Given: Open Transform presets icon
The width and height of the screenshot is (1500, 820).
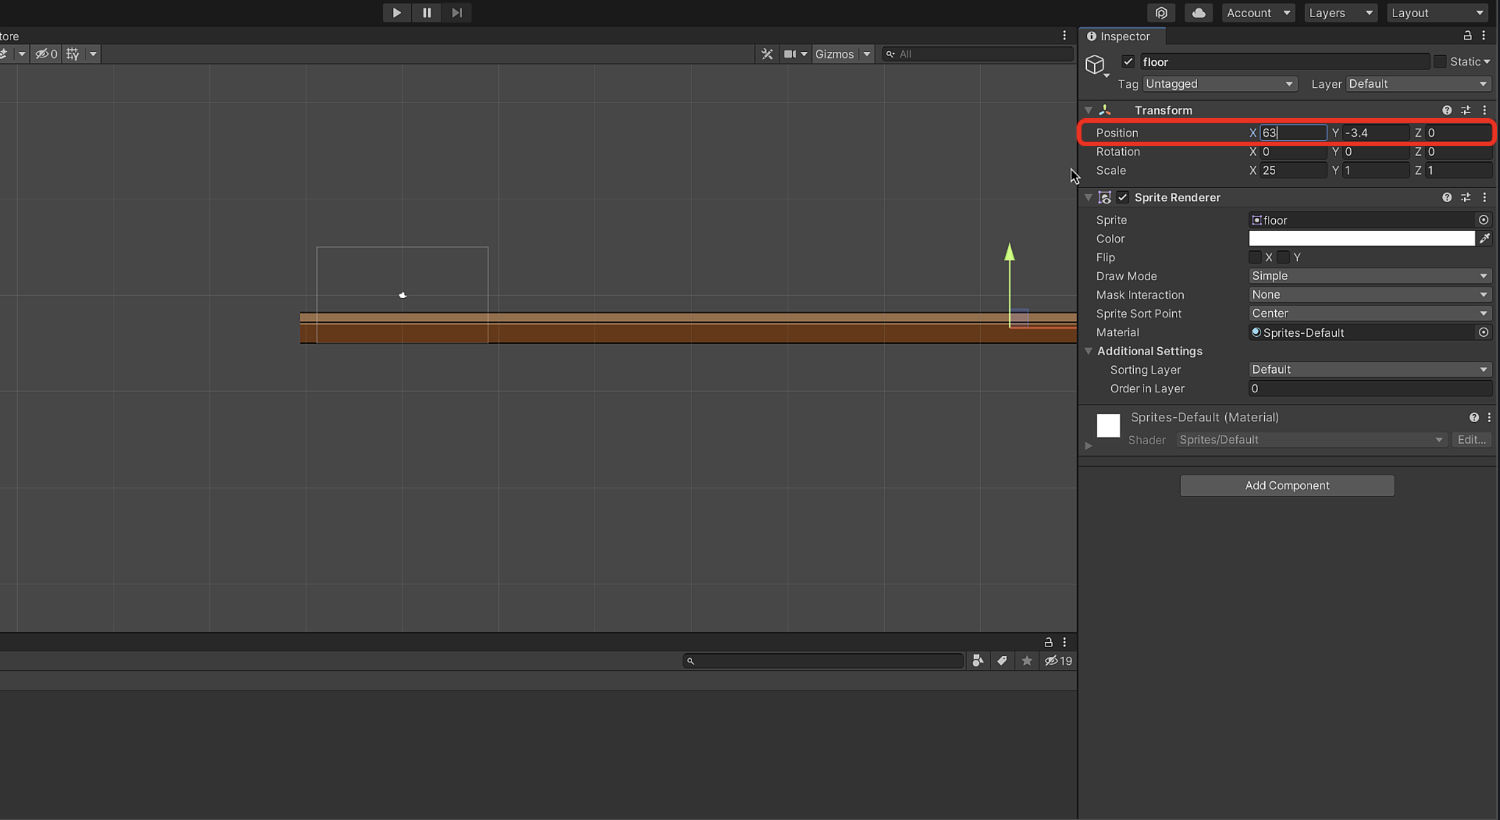Looking at the screenshot, I should pyautogui.click(x=1466, y=110).
